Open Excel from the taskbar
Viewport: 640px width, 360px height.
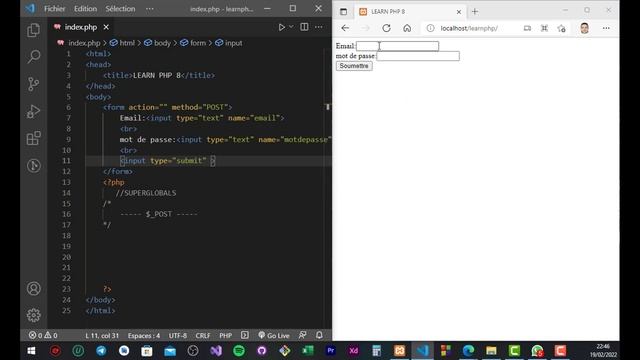(x=308, y=351)
